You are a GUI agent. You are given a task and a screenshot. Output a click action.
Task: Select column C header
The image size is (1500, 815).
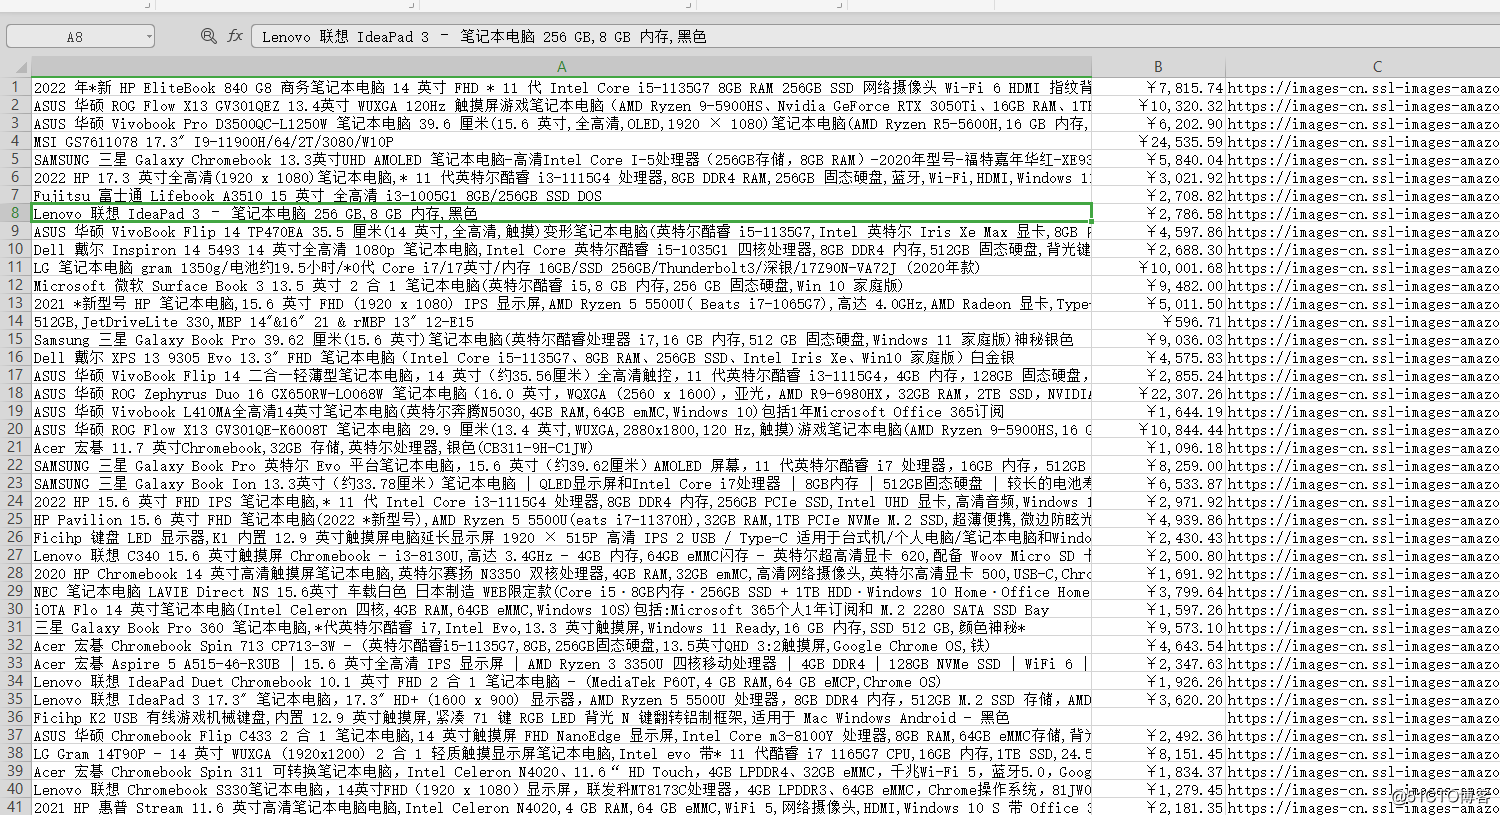pyautogui.click(x=1377, y=67)
